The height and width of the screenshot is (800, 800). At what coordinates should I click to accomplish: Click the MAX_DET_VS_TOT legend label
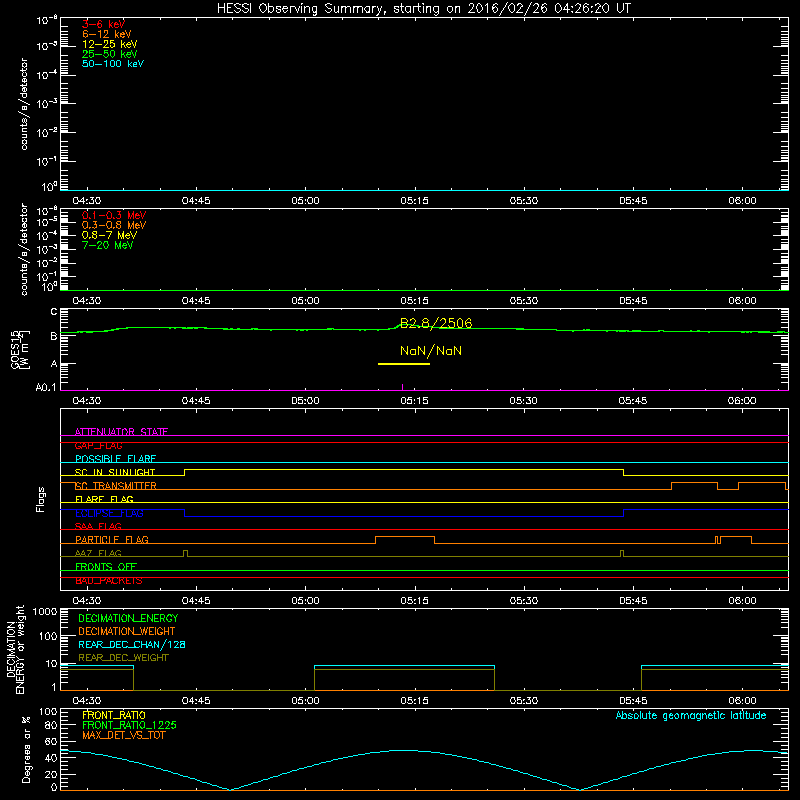124,735
